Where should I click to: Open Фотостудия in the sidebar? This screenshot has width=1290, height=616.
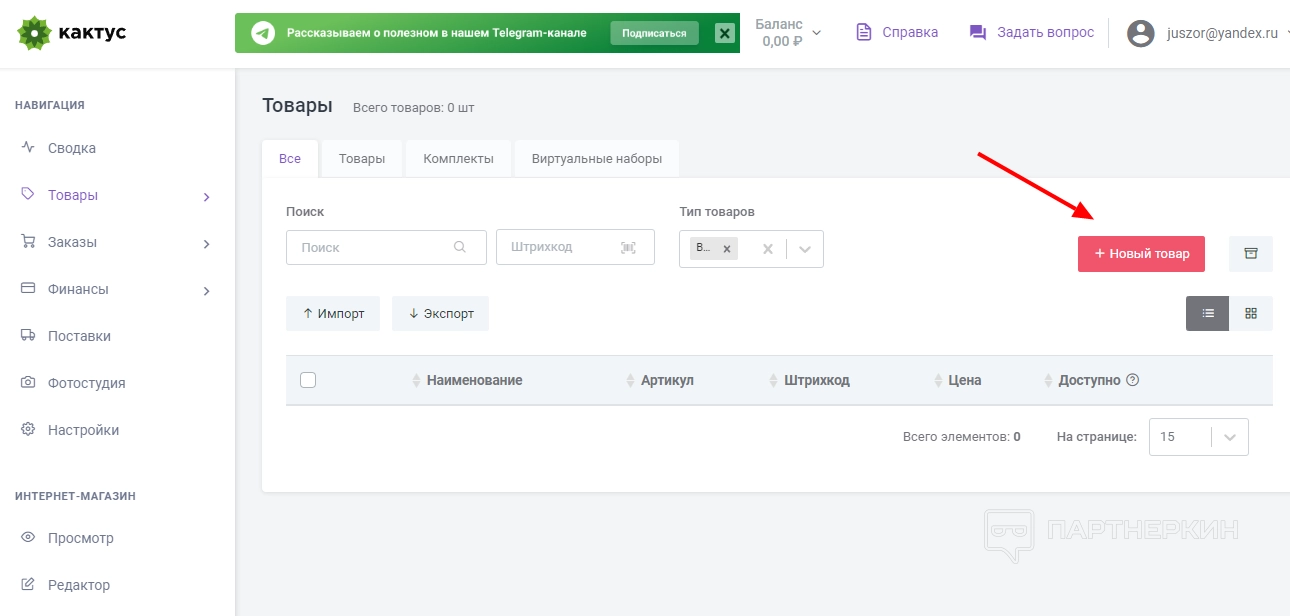coord(86,383)
